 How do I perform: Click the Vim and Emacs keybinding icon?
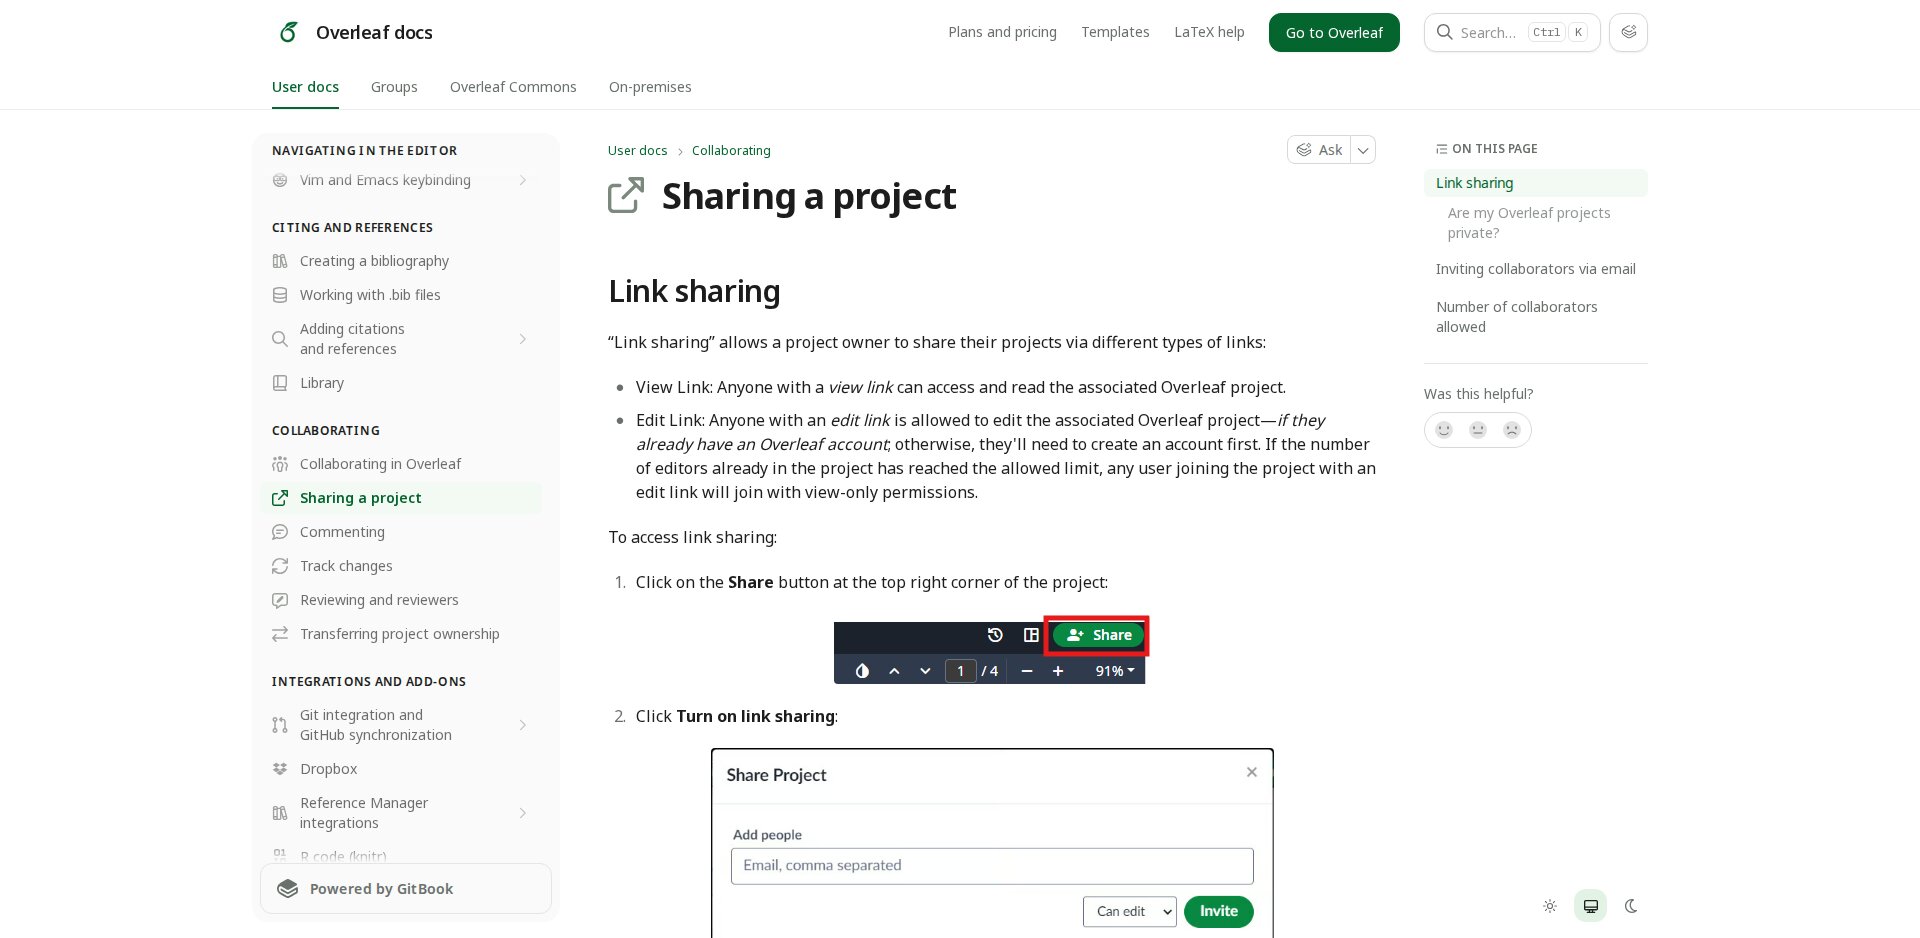pyautogui.click(x=280, y=180)
